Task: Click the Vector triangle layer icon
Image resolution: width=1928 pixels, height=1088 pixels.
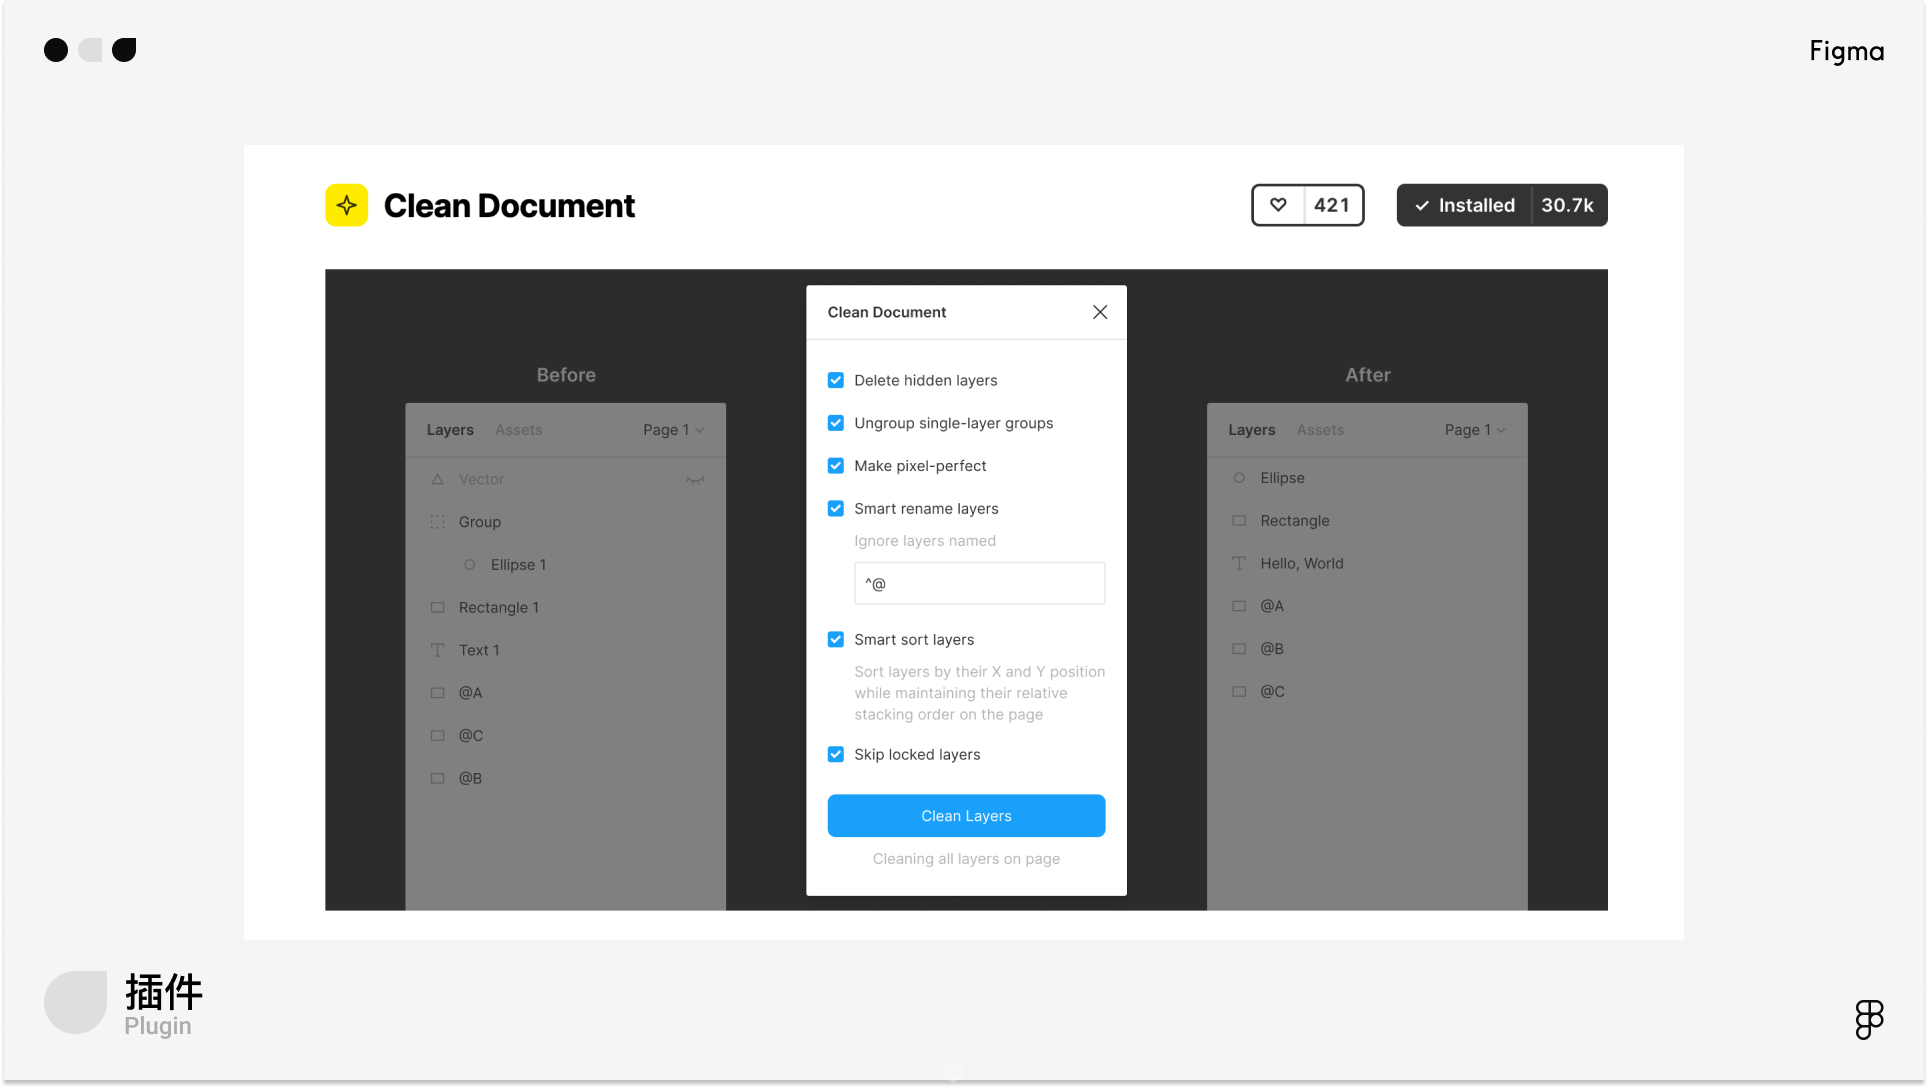Action: tap(437, 480)
